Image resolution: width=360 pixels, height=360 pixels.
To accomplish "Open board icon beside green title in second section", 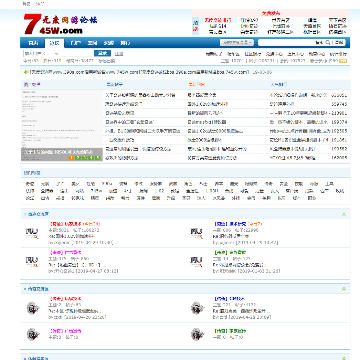I will tap(198, 334).
